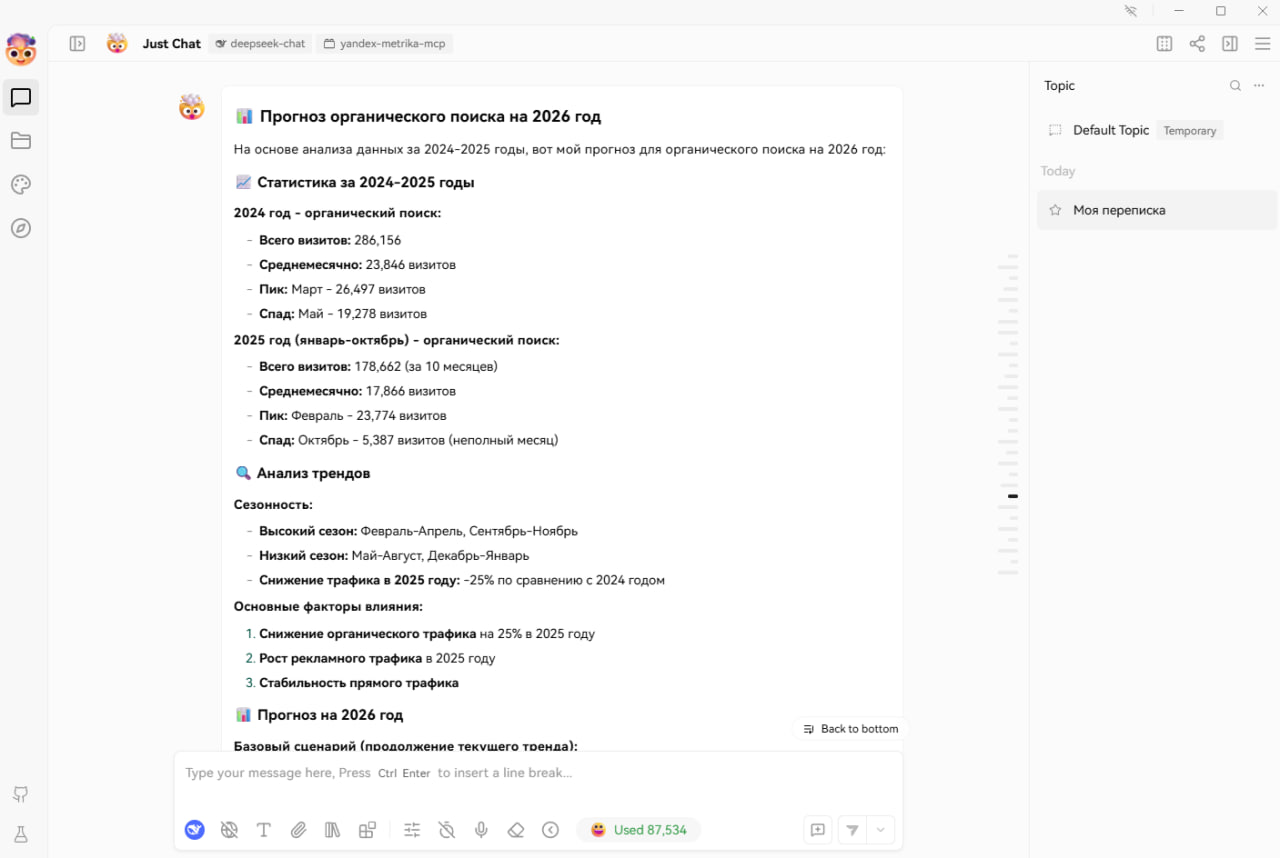
Task: Open the Topic three-dots more menu
Action: tap(1259, 86)
